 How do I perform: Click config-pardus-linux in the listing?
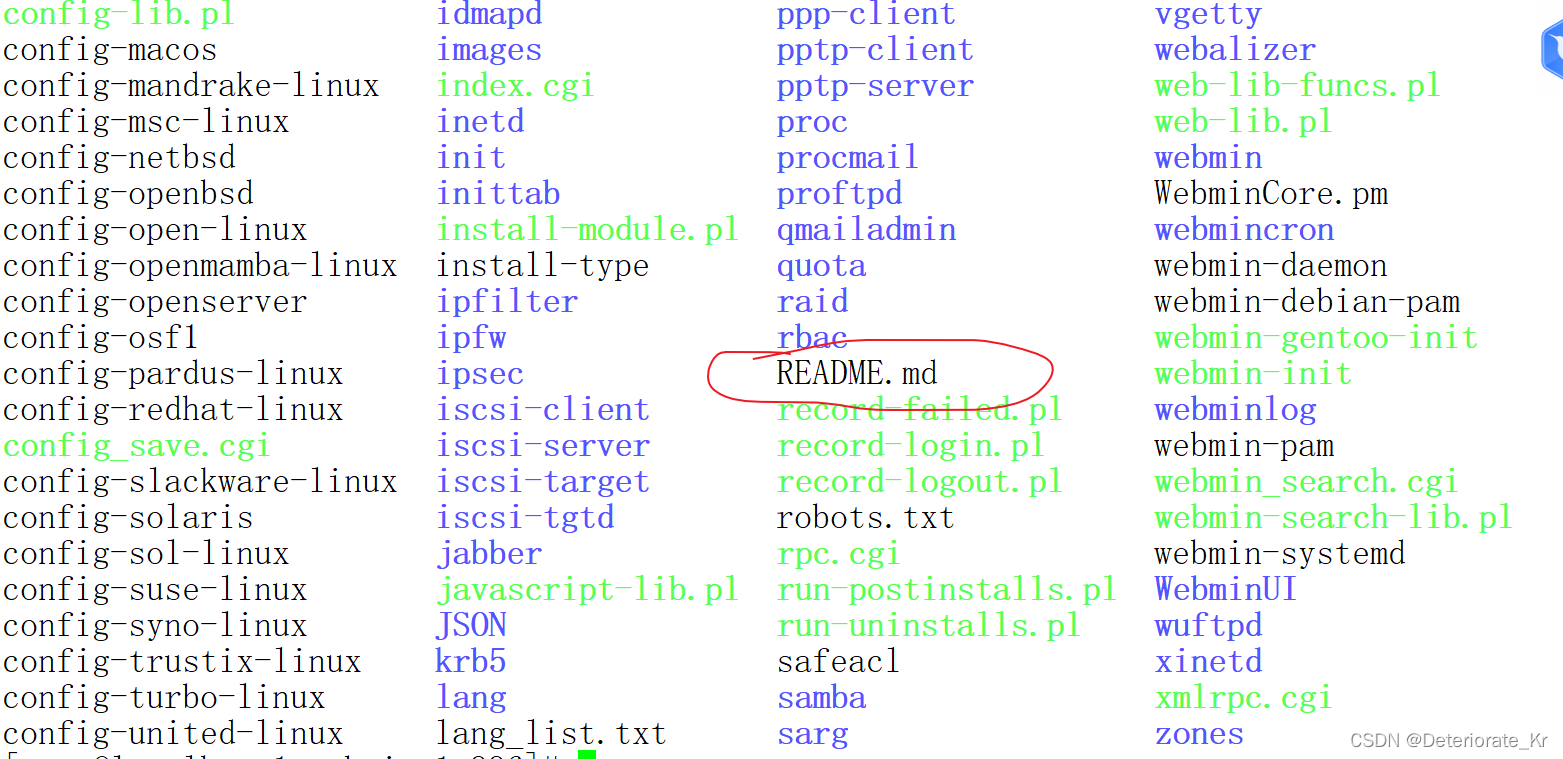(x=173, y=374)
